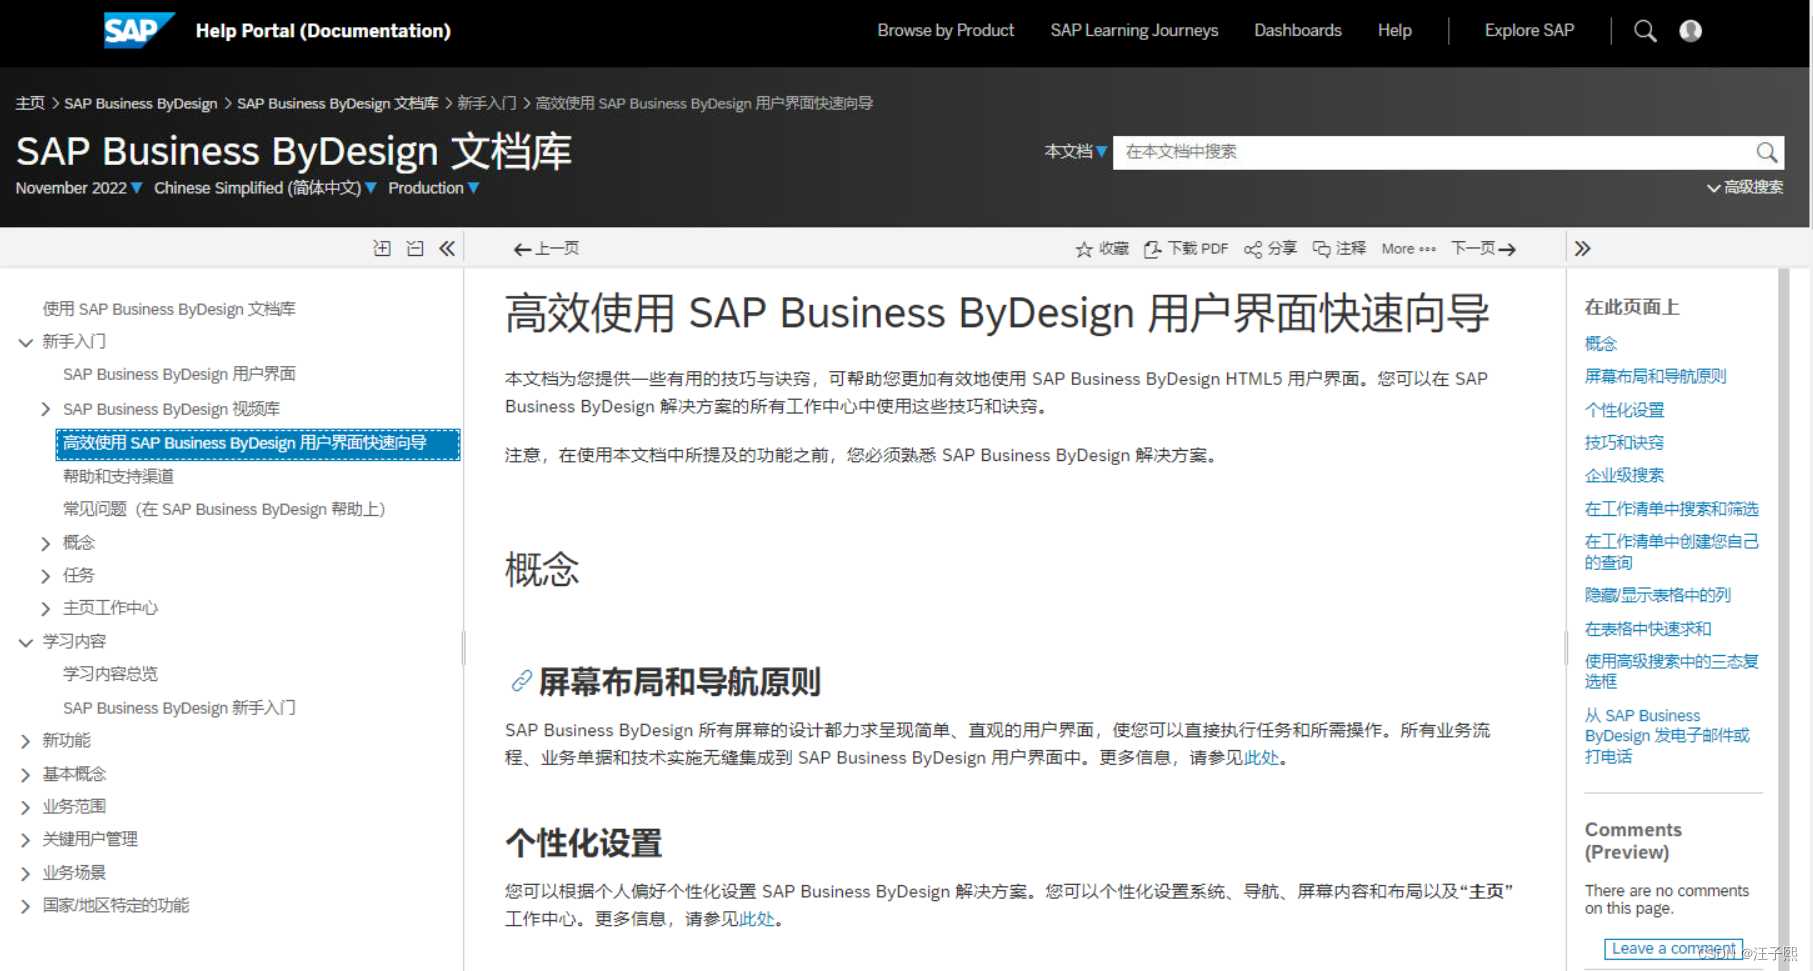Collapse the right 'on this page' panel
This screenshot has height=971, width=1813.
pos(1582,248)
